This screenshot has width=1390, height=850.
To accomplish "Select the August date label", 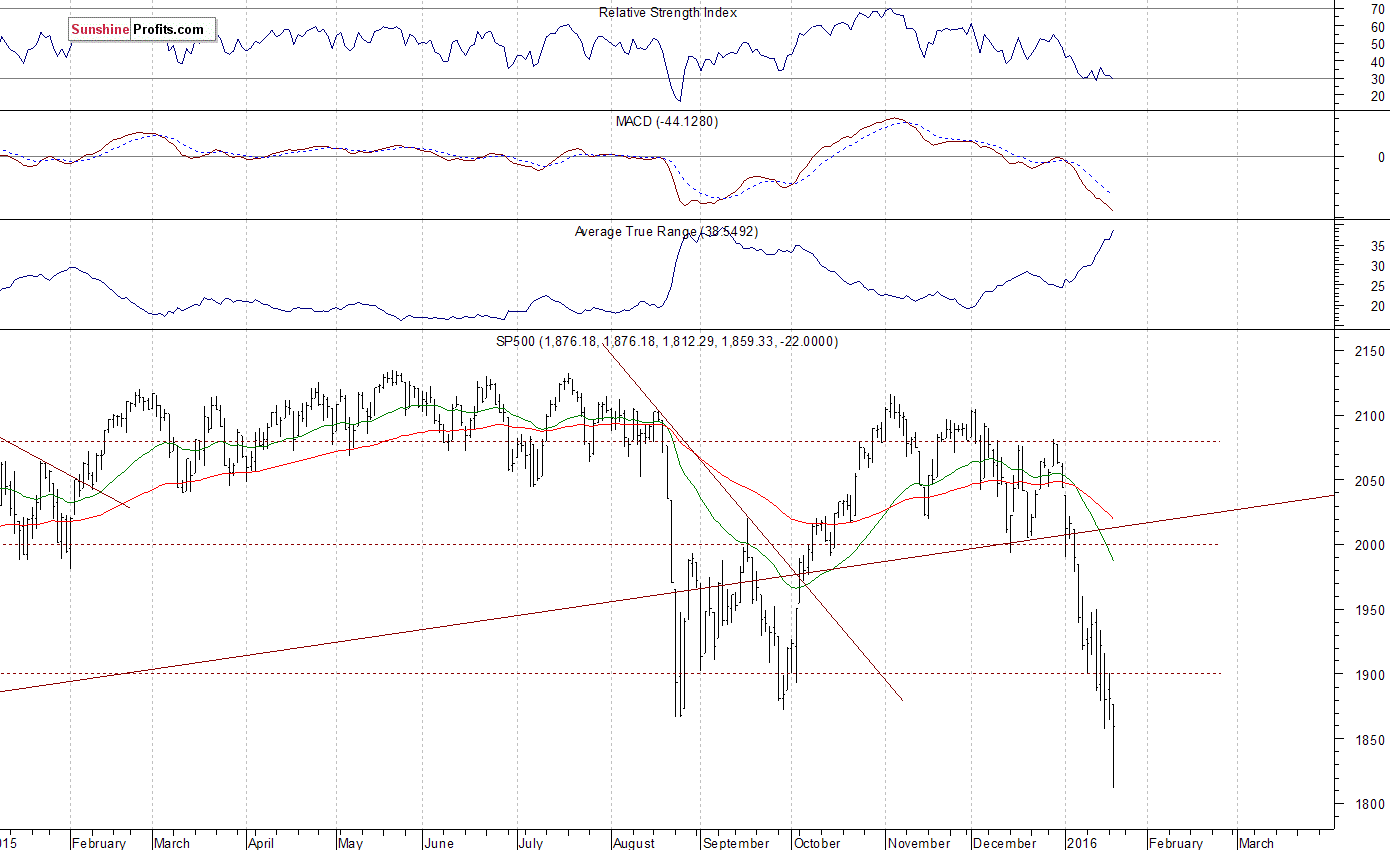I will click(633, 843).
